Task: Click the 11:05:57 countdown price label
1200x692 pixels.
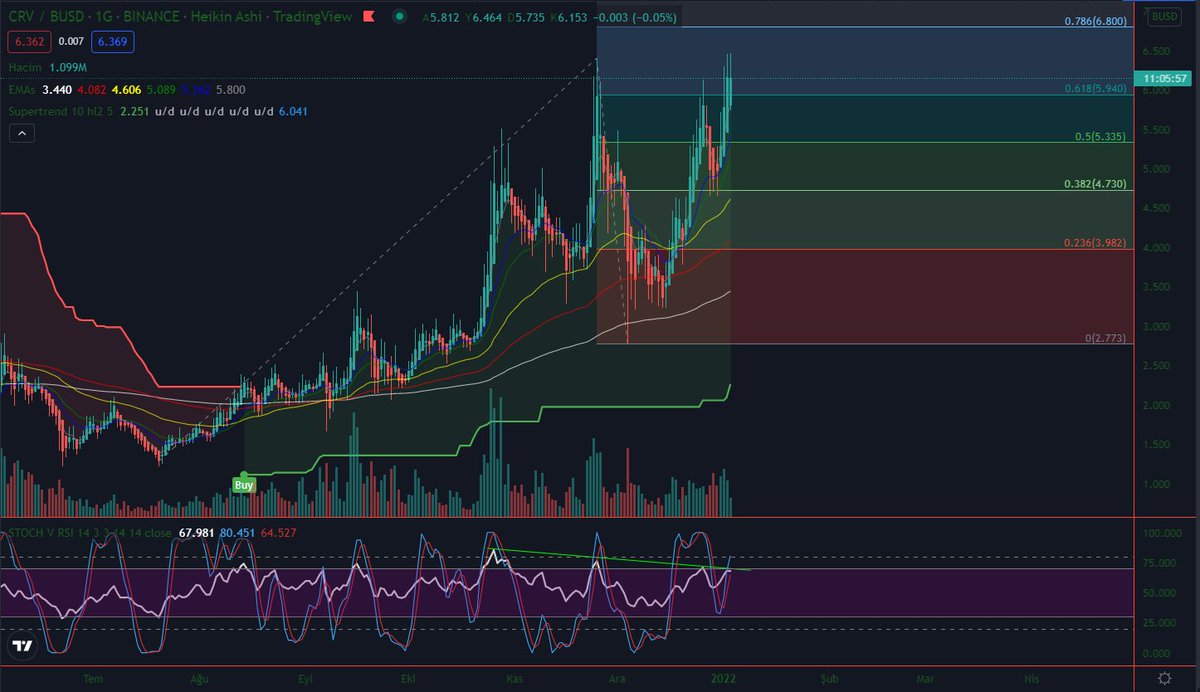Action: tap(1162, 77)
